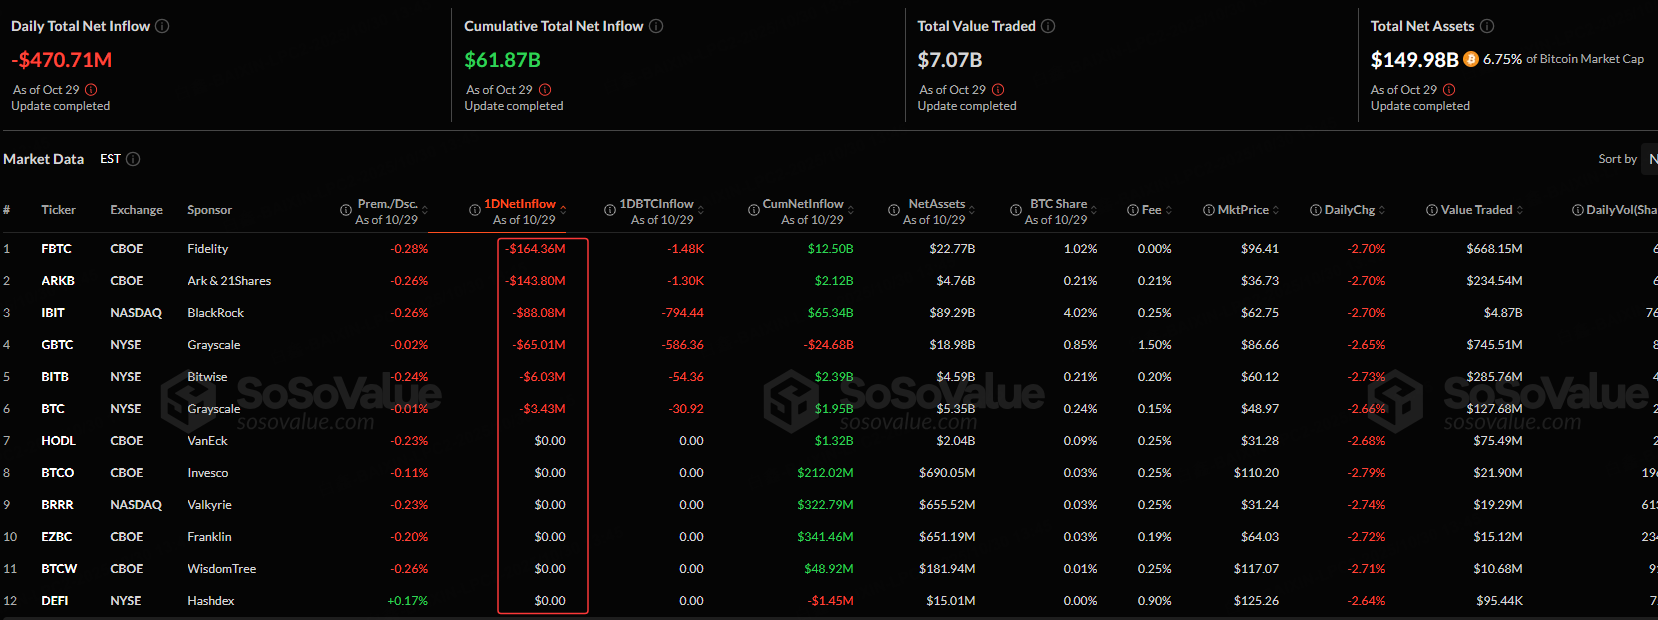Screen dimensions: 1658x620
Task: Click red alert icon under Cumulative Net Inflow date
Action: (545, 90)
